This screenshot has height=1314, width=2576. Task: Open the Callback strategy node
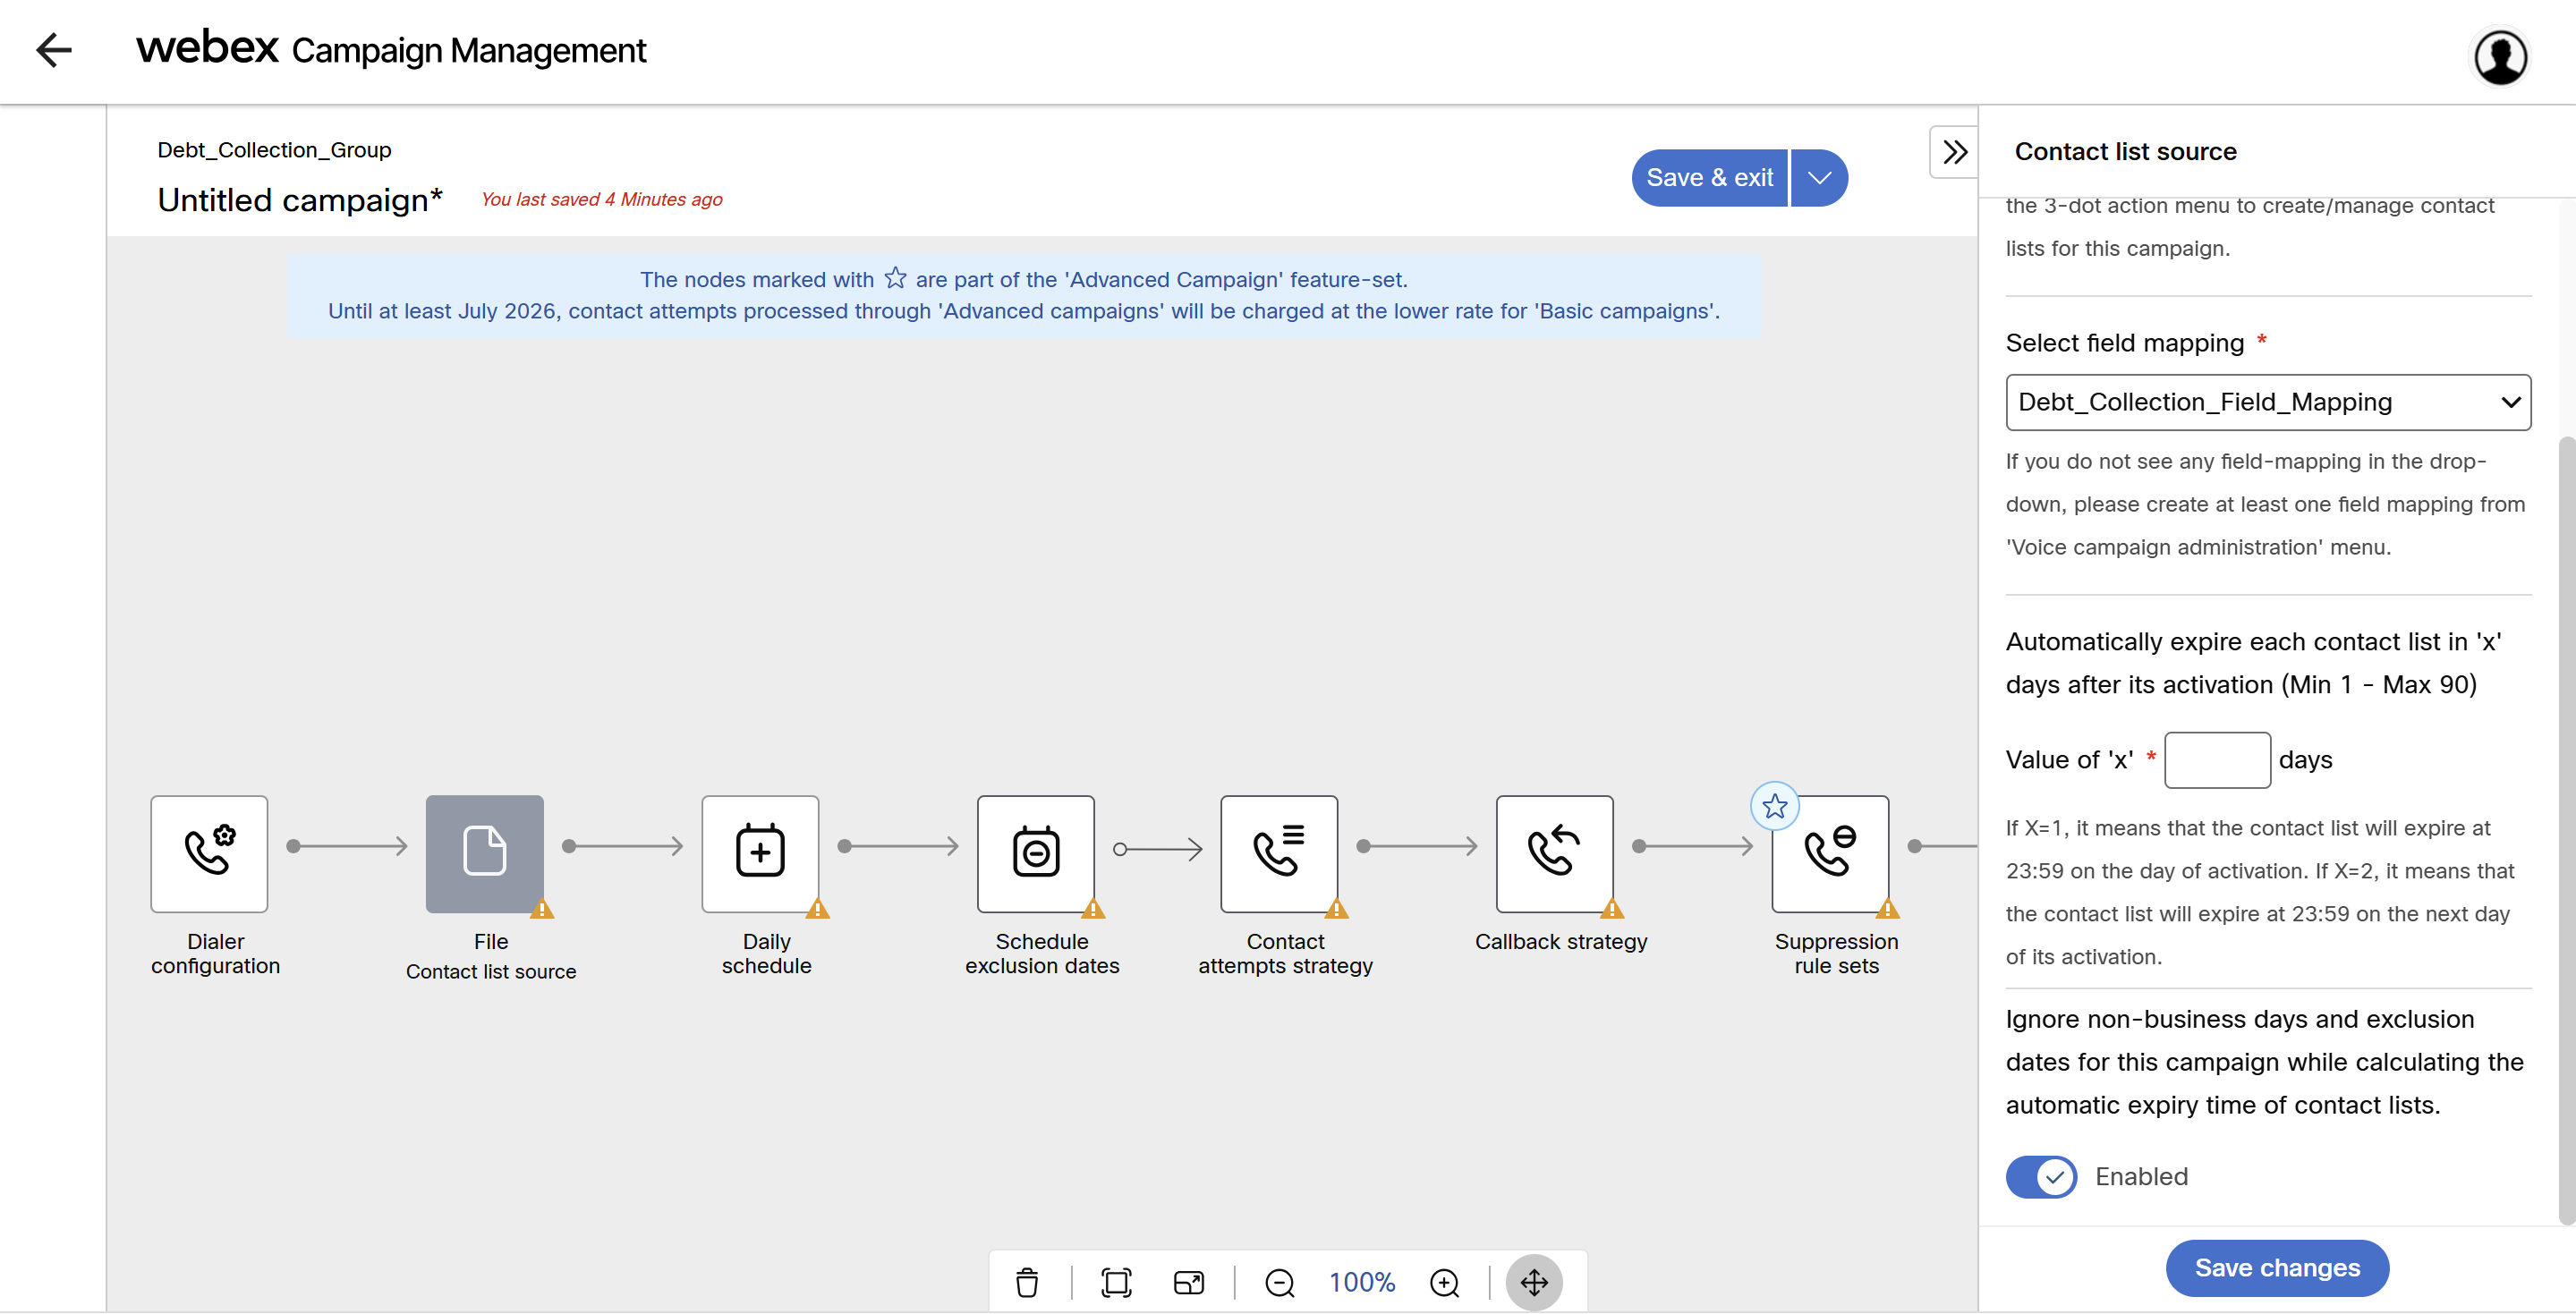point(1554,853)
